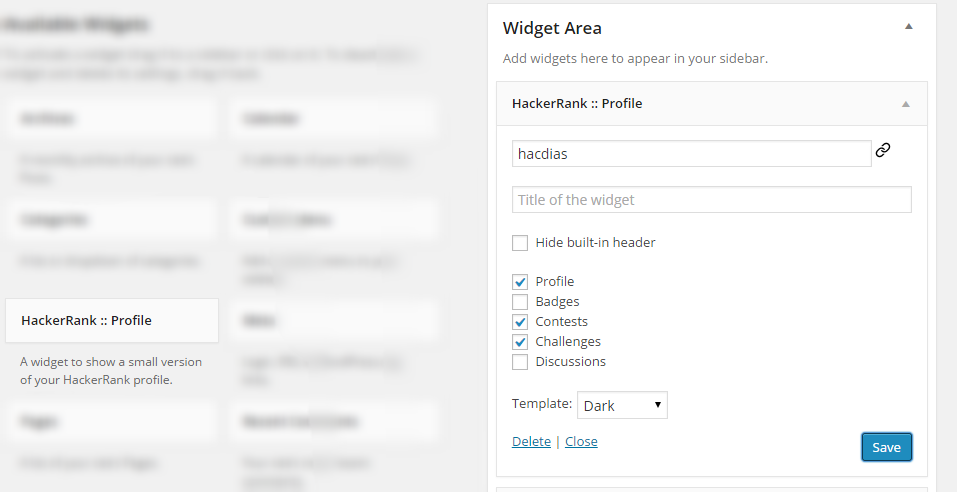This screenshot has width=957, height=492.
Task: Check the Discussions checkbox
Action: pos(520,362)
